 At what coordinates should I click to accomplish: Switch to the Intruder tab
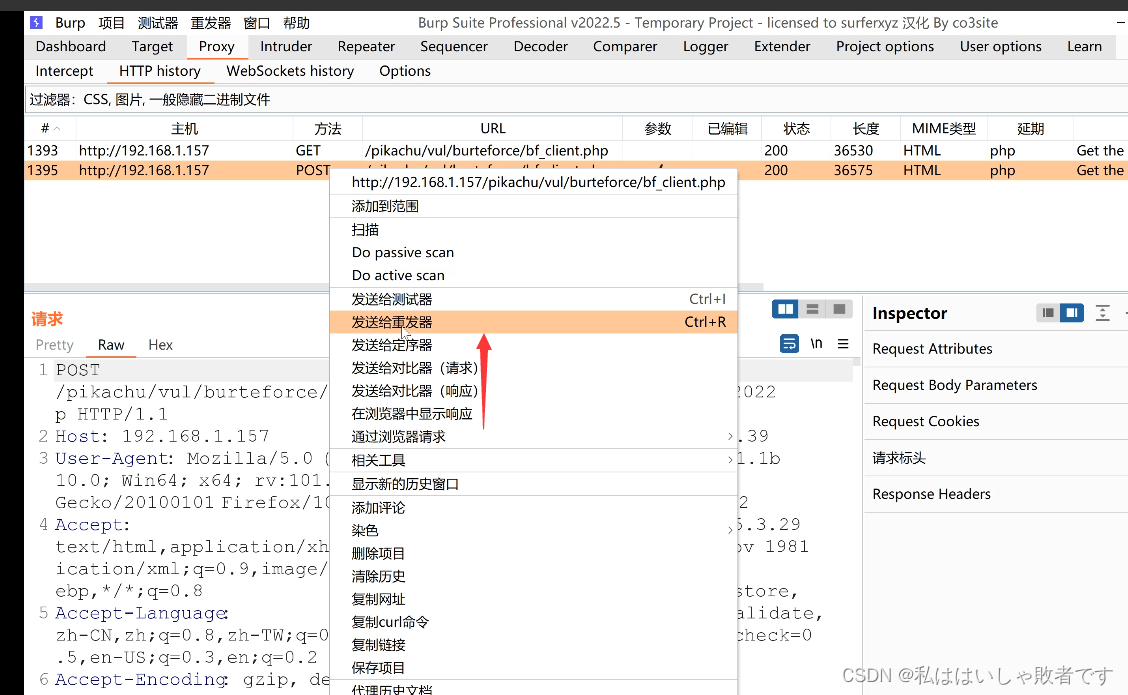(286, 46)
